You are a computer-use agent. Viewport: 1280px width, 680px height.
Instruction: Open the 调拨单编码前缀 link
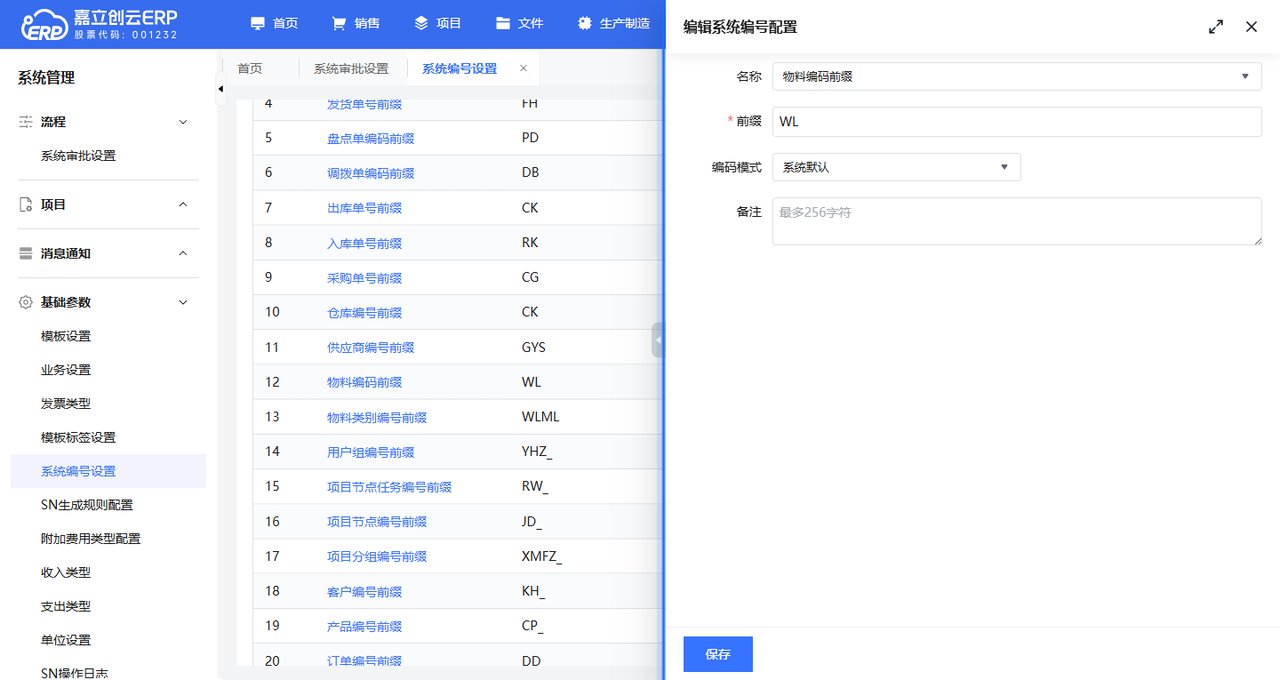370,173
